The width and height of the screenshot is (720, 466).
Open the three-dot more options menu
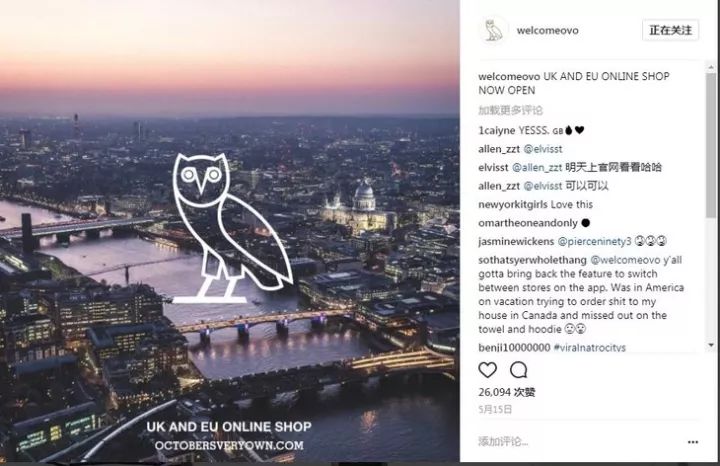(x=692, y=442)
